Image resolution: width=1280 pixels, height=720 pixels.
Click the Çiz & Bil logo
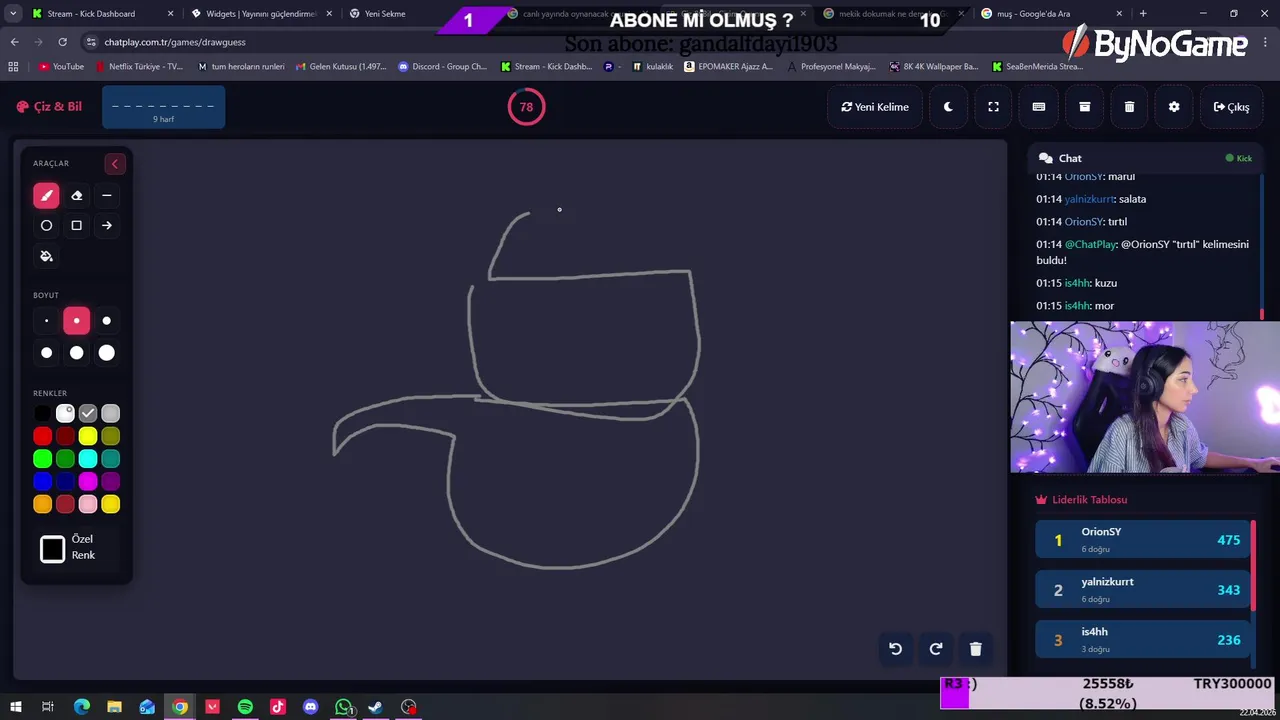pos(49,107)
